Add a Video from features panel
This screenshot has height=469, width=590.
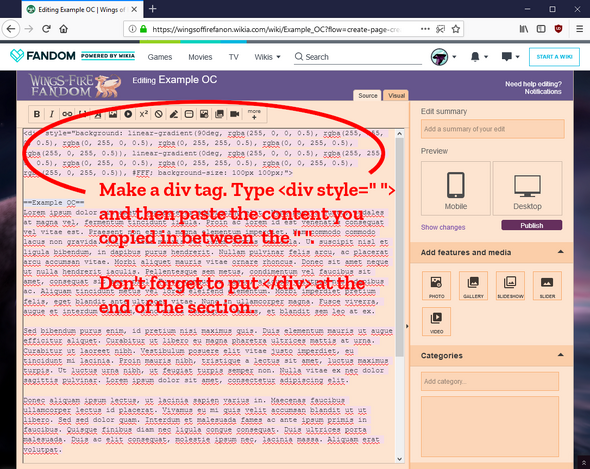coord(436,321)
